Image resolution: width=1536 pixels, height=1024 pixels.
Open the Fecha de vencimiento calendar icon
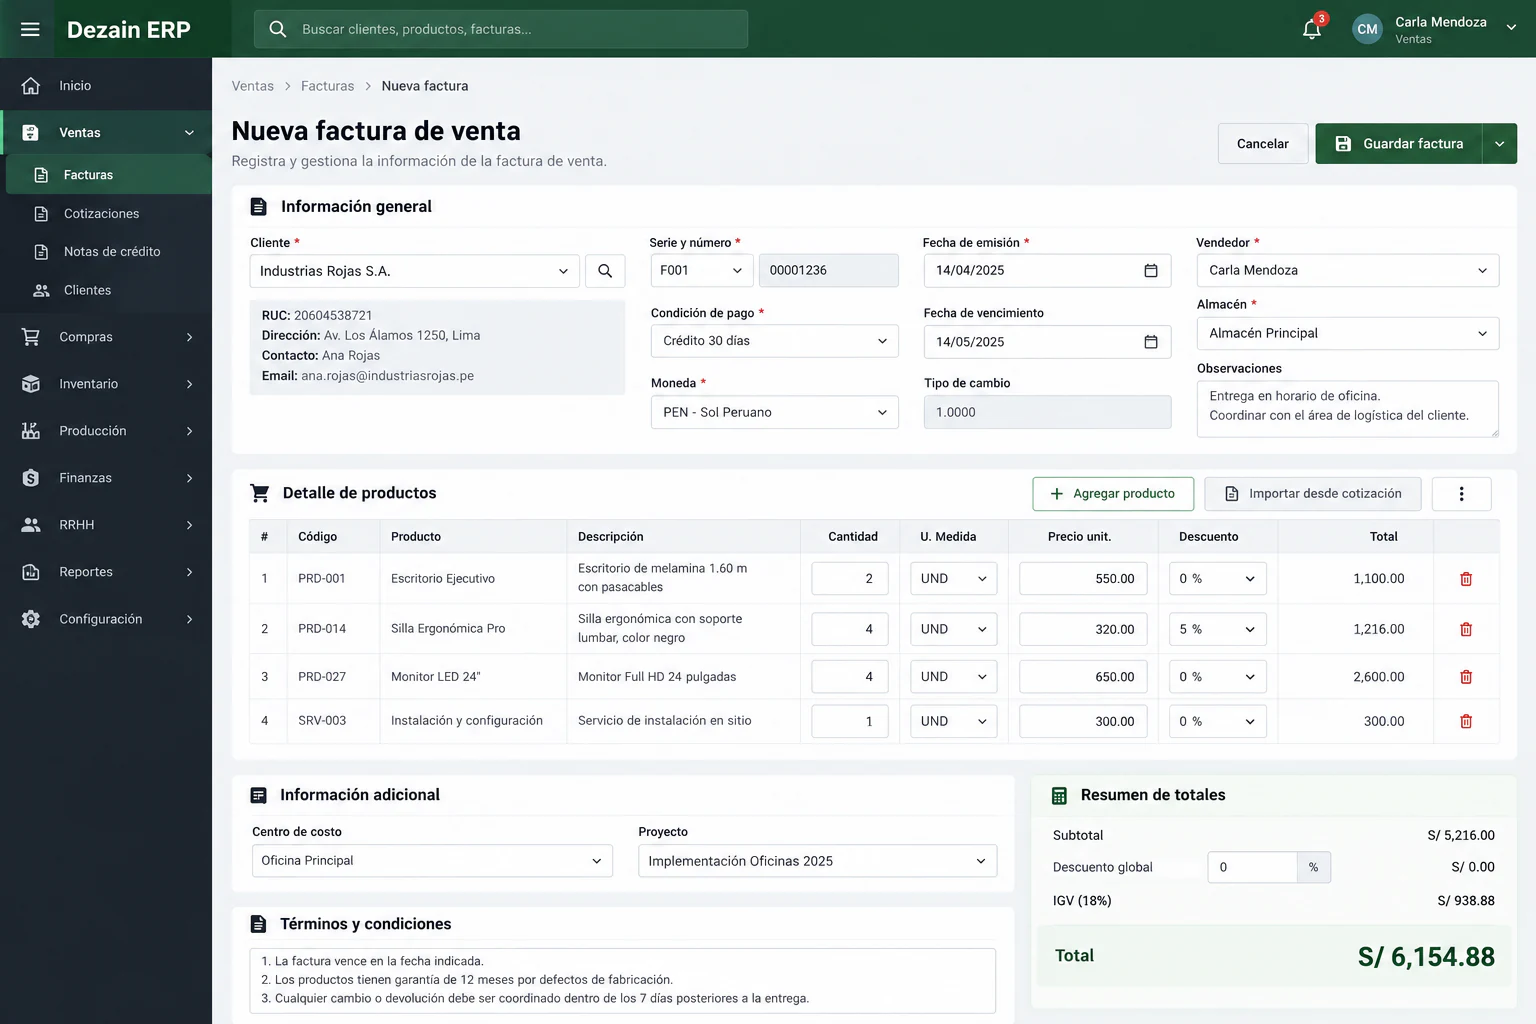click(1151, 342)
